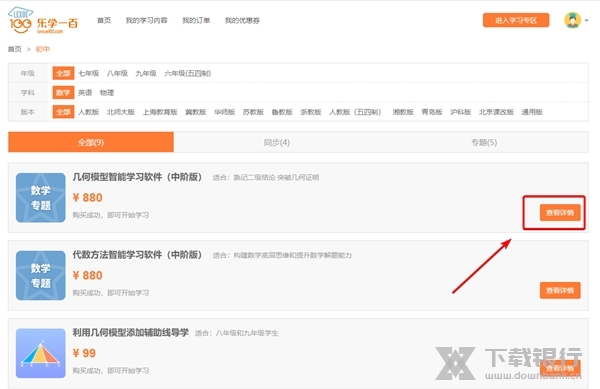Open 我的订单 menu item

[x=196, y=20]
